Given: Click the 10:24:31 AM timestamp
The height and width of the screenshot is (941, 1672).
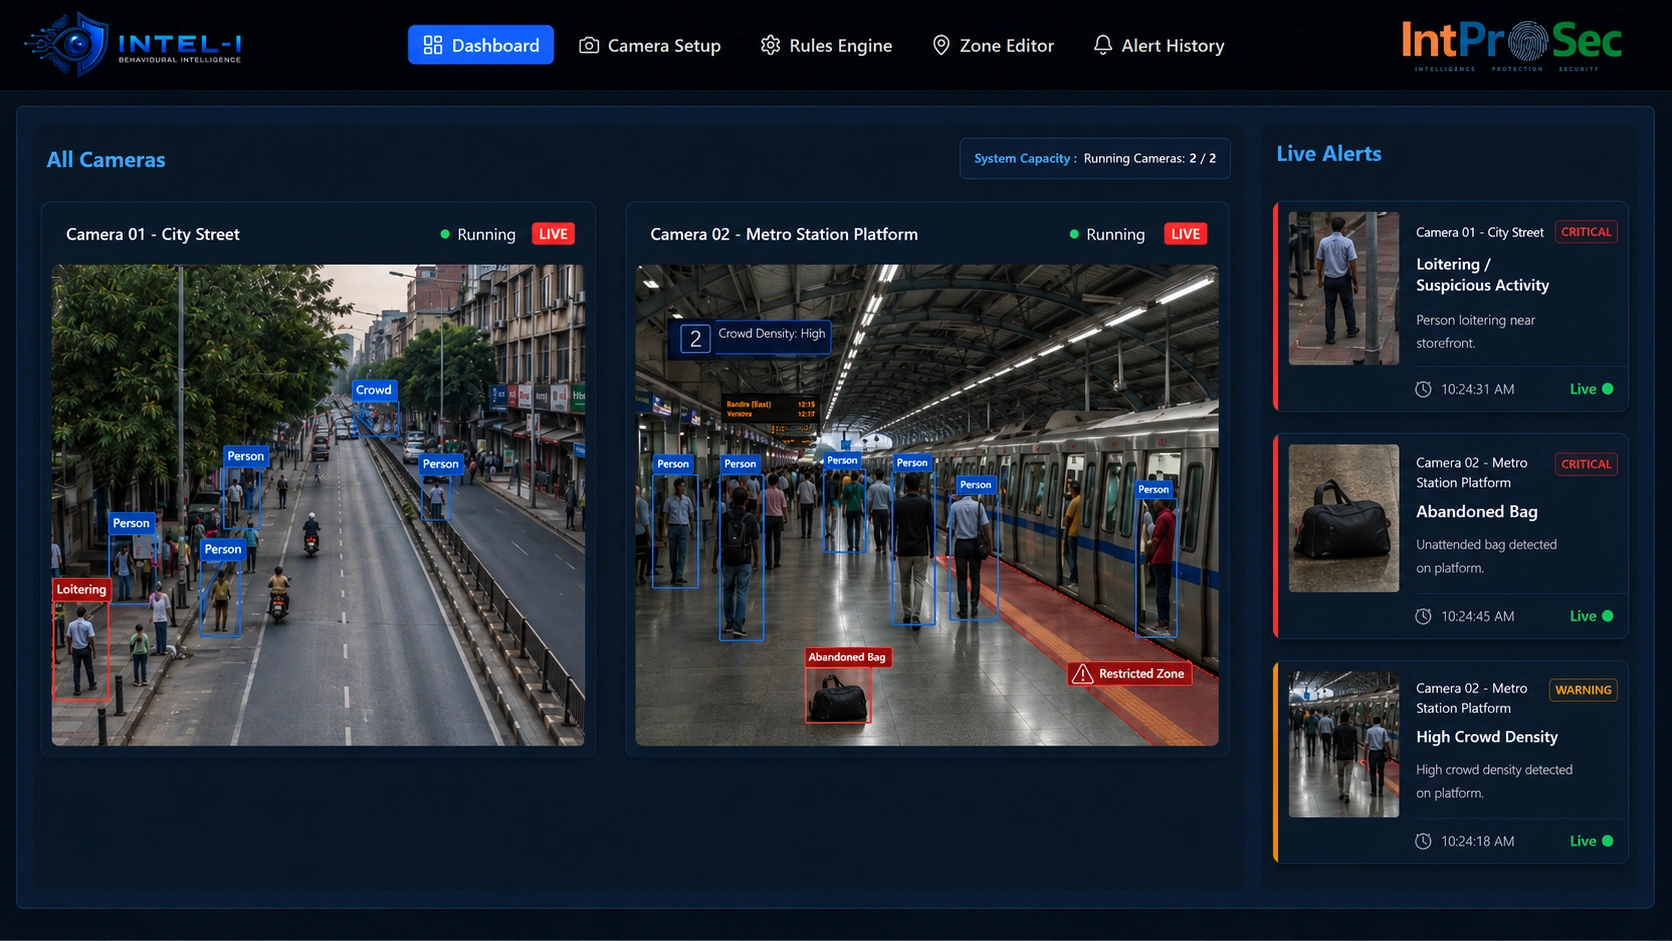Looking at the screenshot, I should (1478, 389).
